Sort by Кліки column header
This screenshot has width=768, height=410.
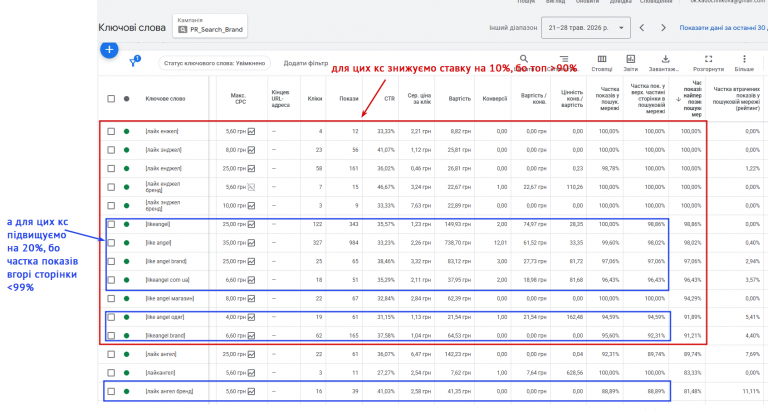tap(315, 99)
